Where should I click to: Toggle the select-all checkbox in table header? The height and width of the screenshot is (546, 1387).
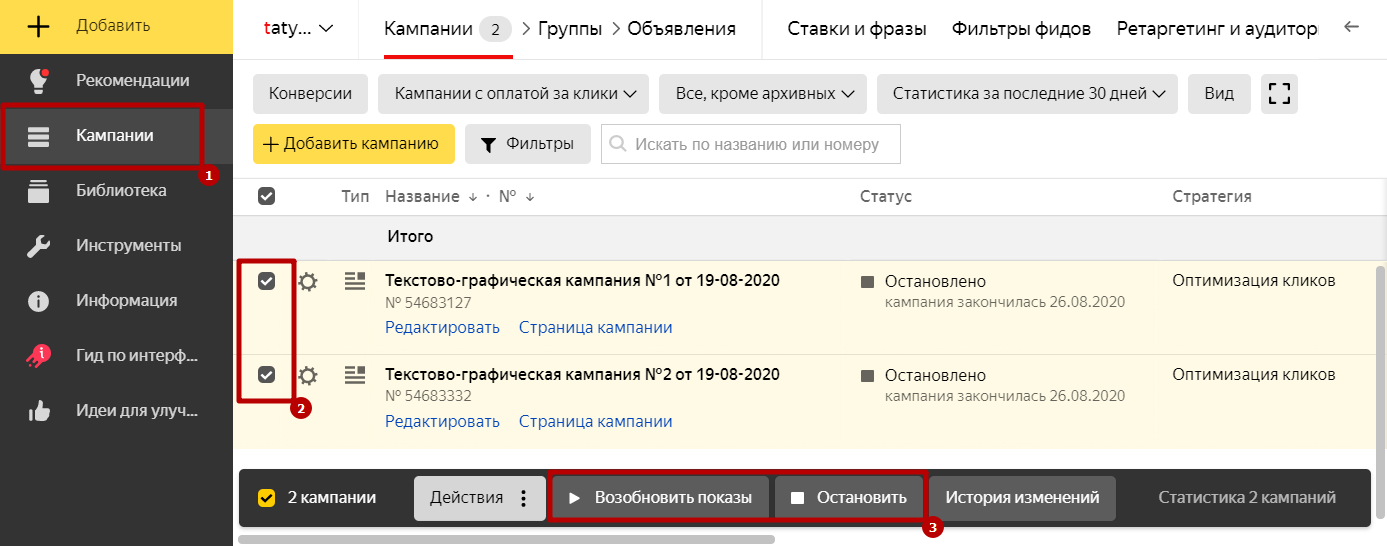pos(266,197)
